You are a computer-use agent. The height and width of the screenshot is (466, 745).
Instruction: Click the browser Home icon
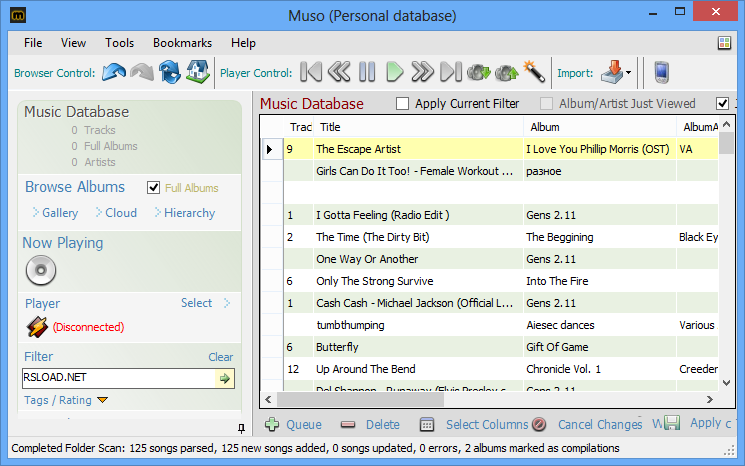click(x=198, y=72)
